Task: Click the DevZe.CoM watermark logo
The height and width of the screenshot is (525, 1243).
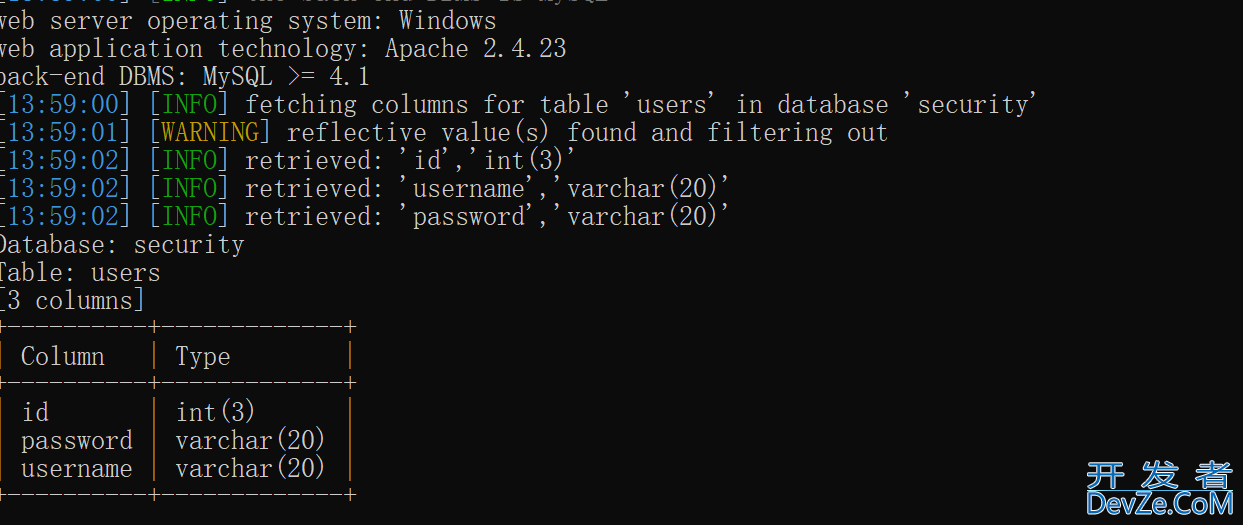Action: [1159, 488]
